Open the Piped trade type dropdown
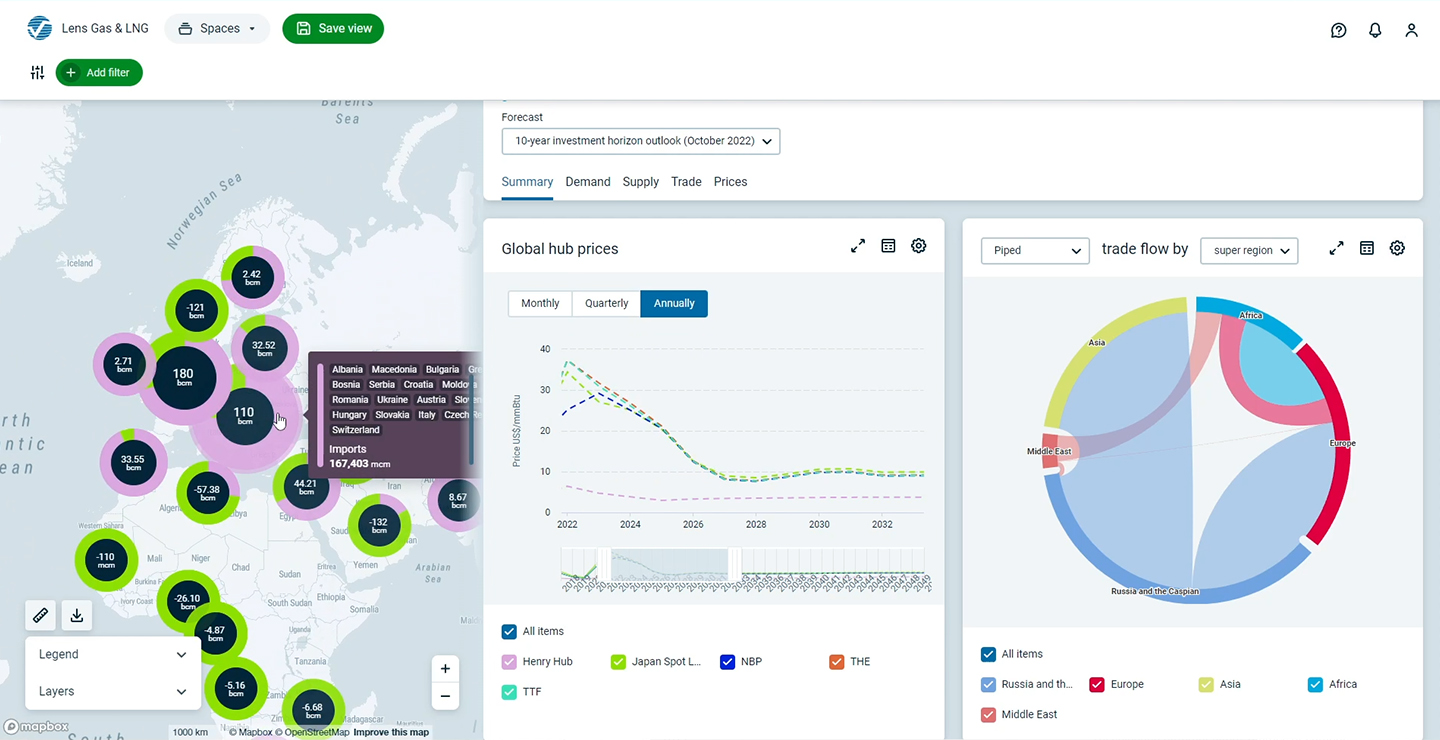Image resolution: width=1440 pixels, height=740 pixels. [x=1035, y=250]
